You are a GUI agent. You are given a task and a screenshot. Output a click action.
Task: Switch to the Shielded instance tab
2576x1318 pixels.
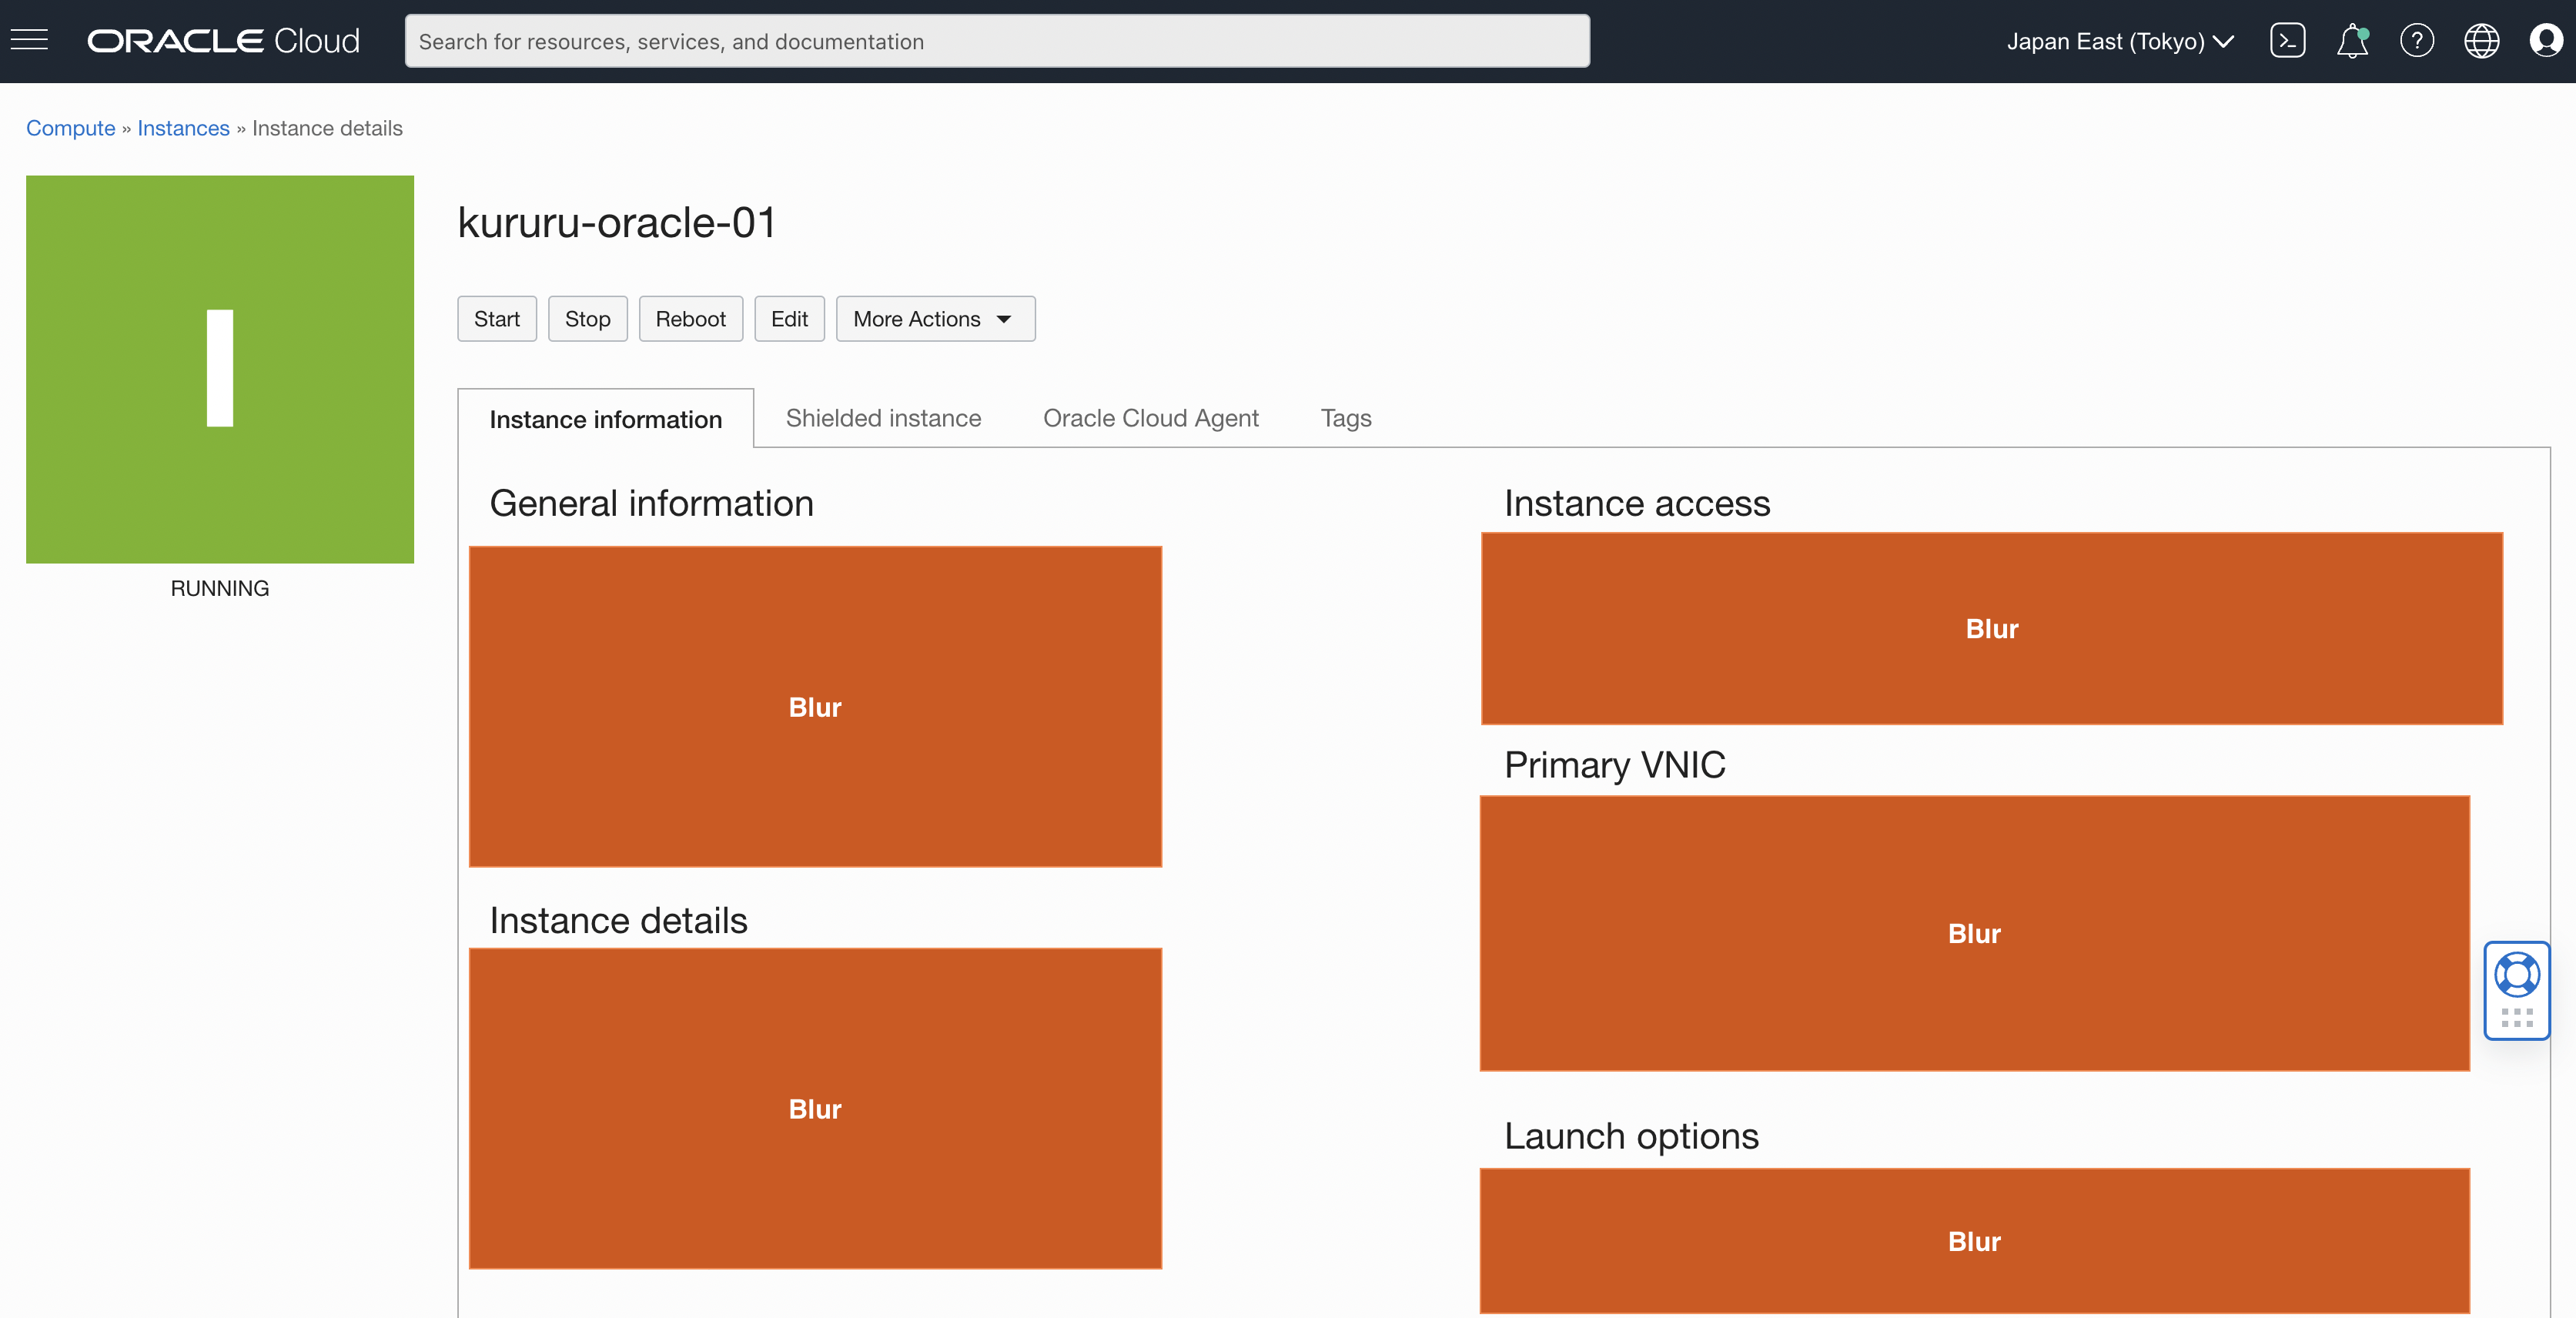[883, 418]
